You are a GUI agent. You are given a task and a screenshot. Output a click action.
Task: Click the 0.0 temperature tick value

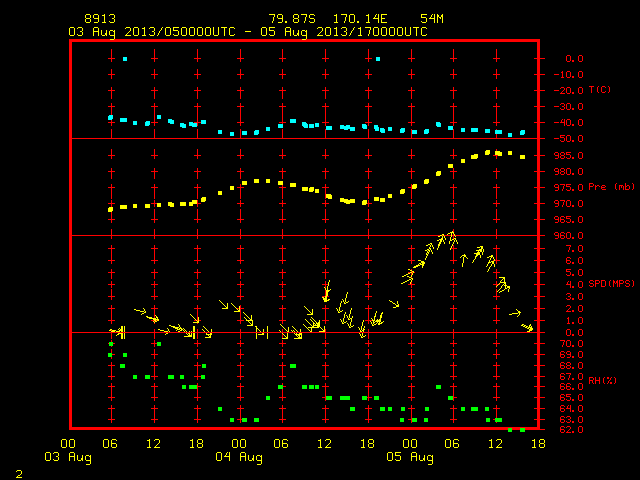click(x=574, y=58)
